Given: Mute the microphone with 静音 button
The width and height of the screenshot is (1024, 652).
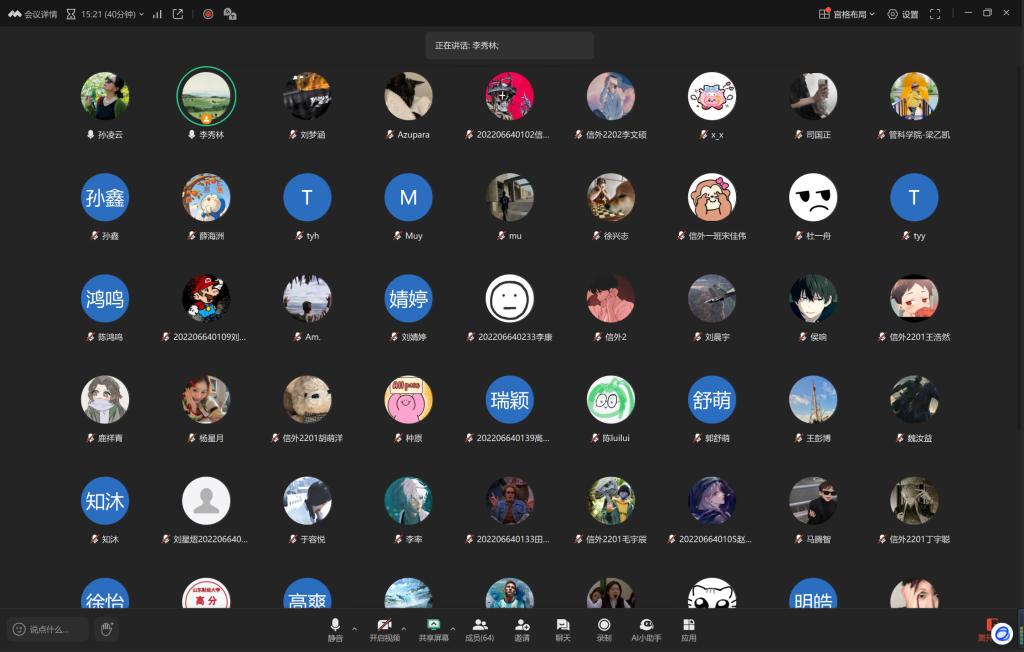Looking at the screenshot, I should point(335,629).
